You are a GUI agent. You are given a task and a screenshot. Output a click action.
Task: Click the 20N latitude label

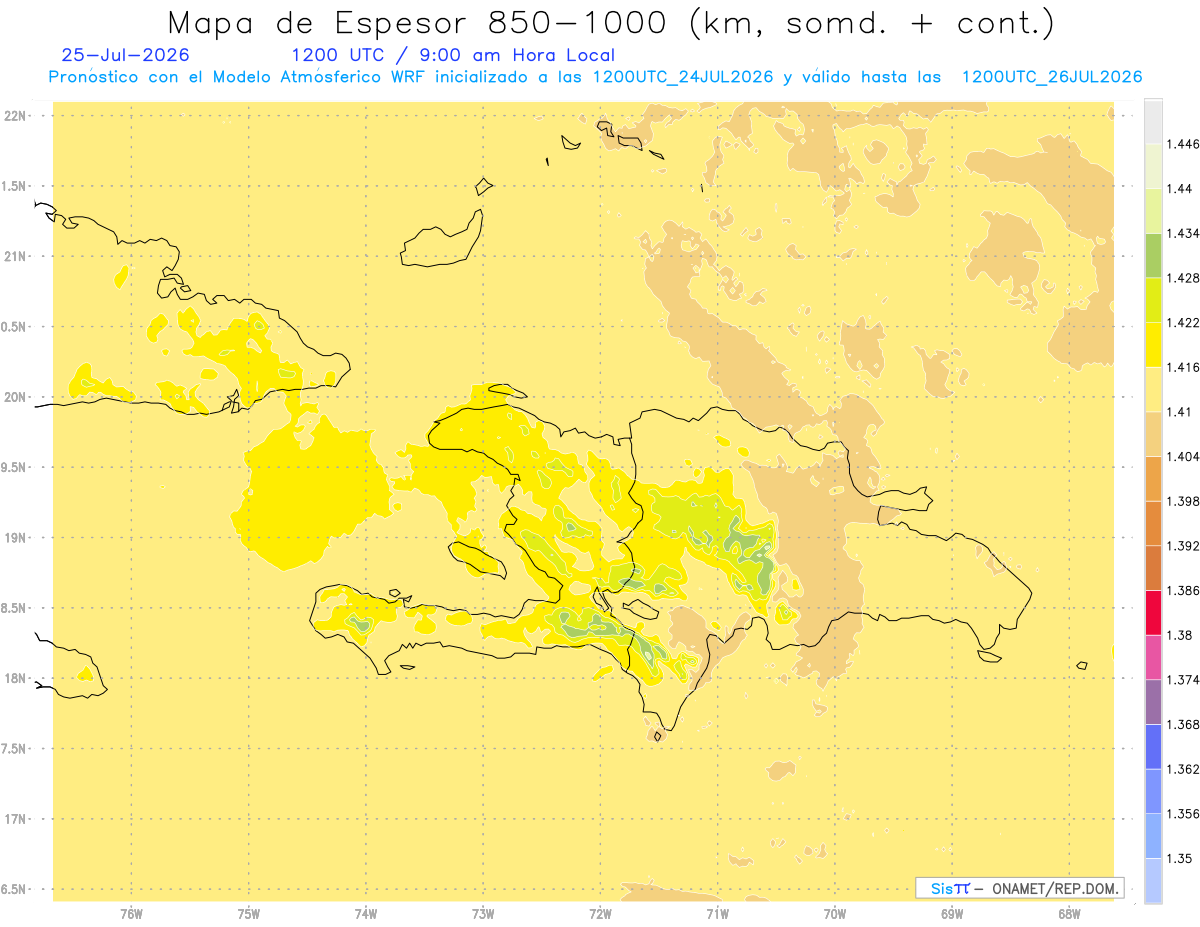pyautogui.click(x=14, y=397)
